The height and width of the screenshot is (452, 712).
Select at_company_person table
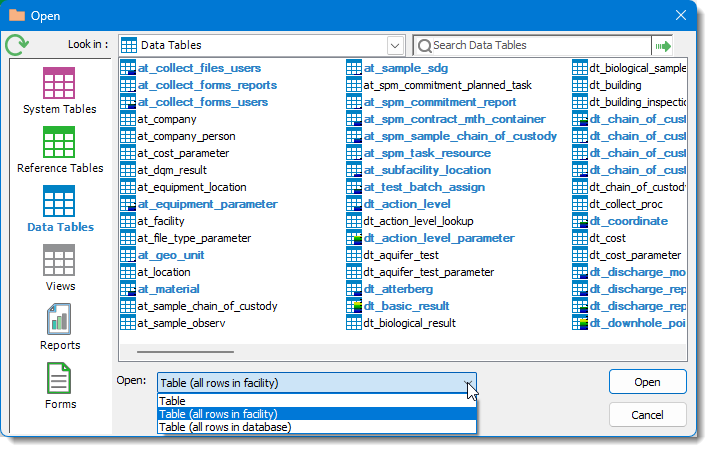(x=186, y=136)
